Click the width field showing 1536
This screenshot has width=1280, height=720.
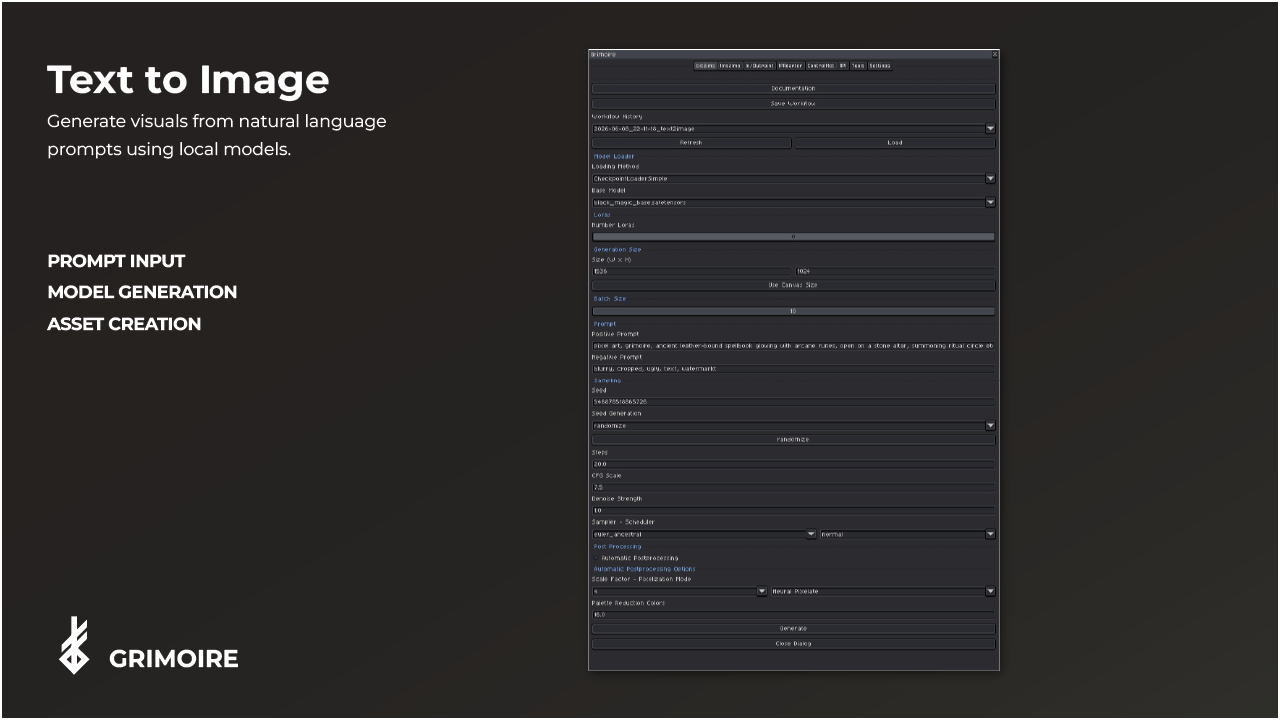692,271
